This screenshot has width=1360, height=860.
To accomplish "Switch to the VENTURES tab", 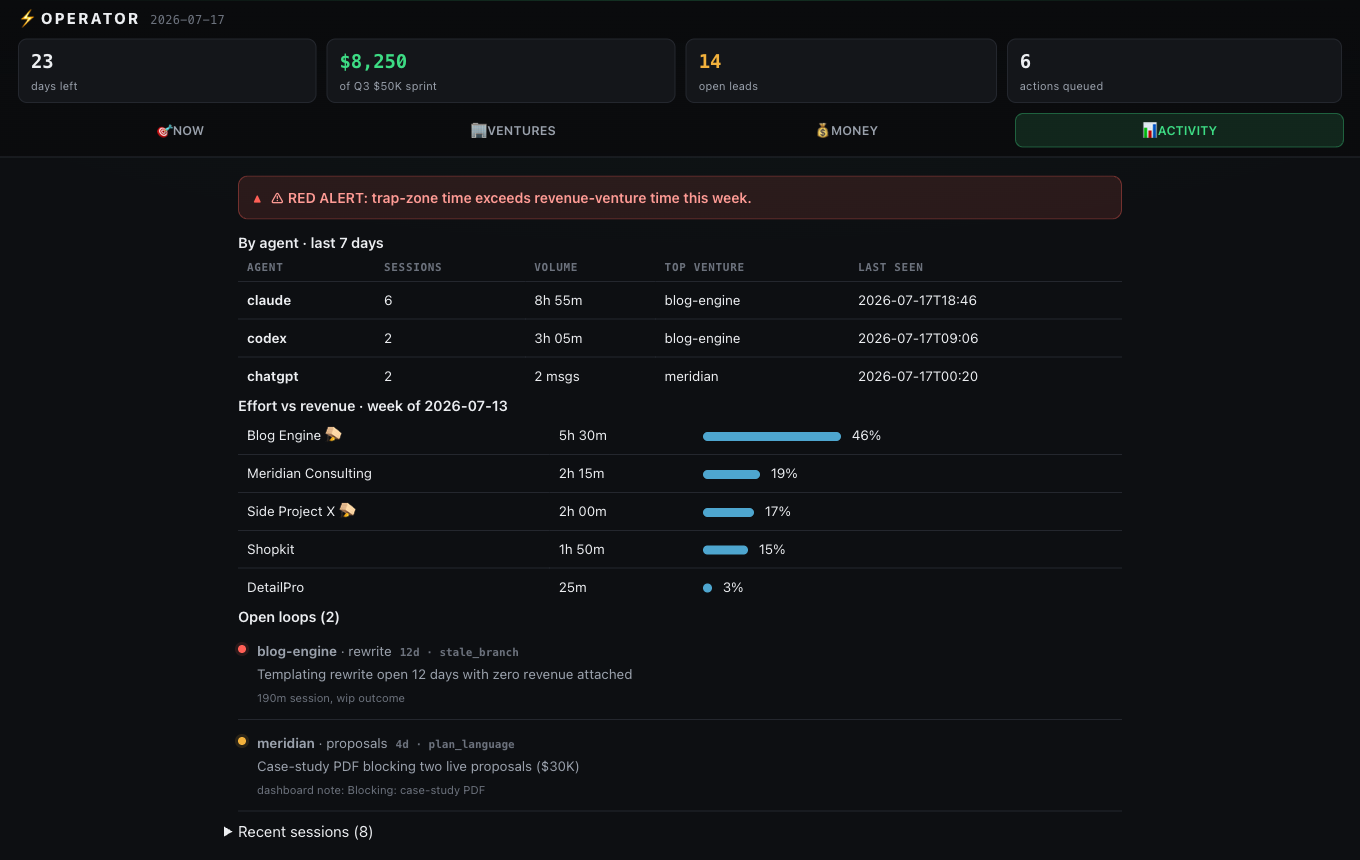I will [x=513, y=130].
